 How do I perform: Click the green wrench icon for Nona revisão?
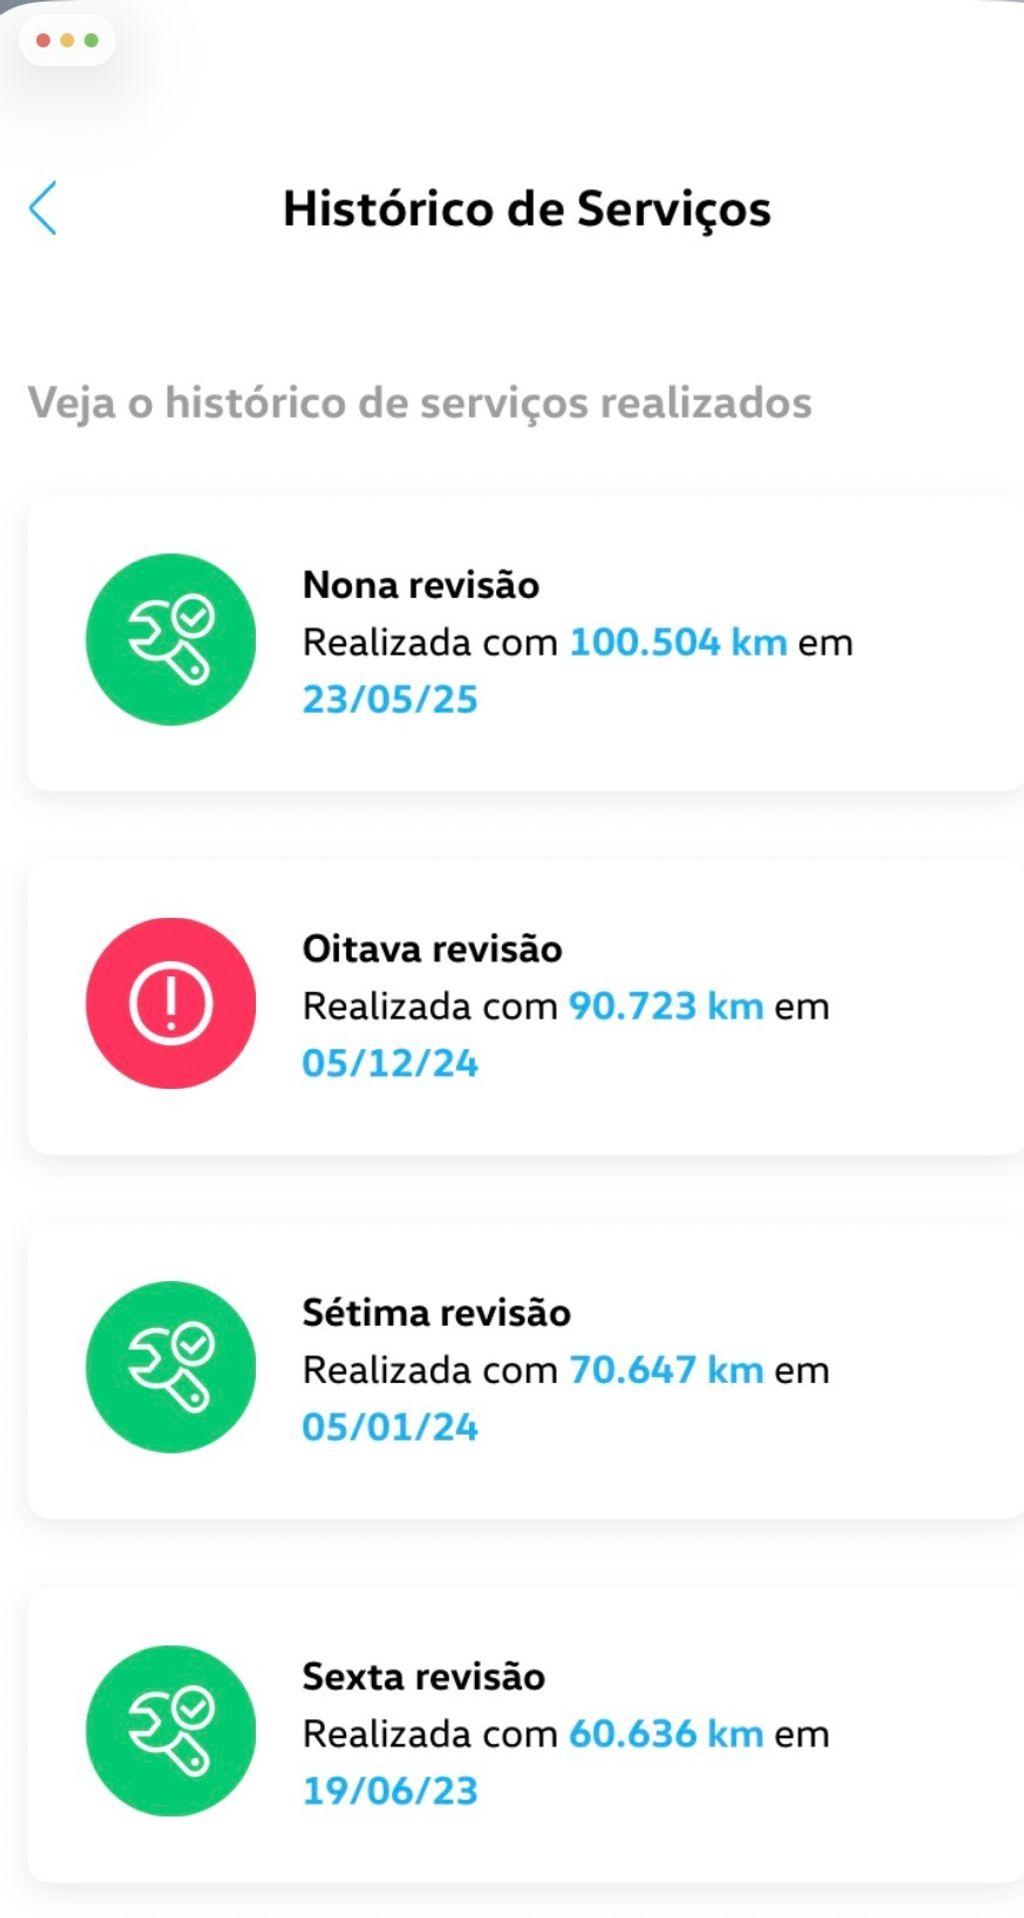(171, 640)
